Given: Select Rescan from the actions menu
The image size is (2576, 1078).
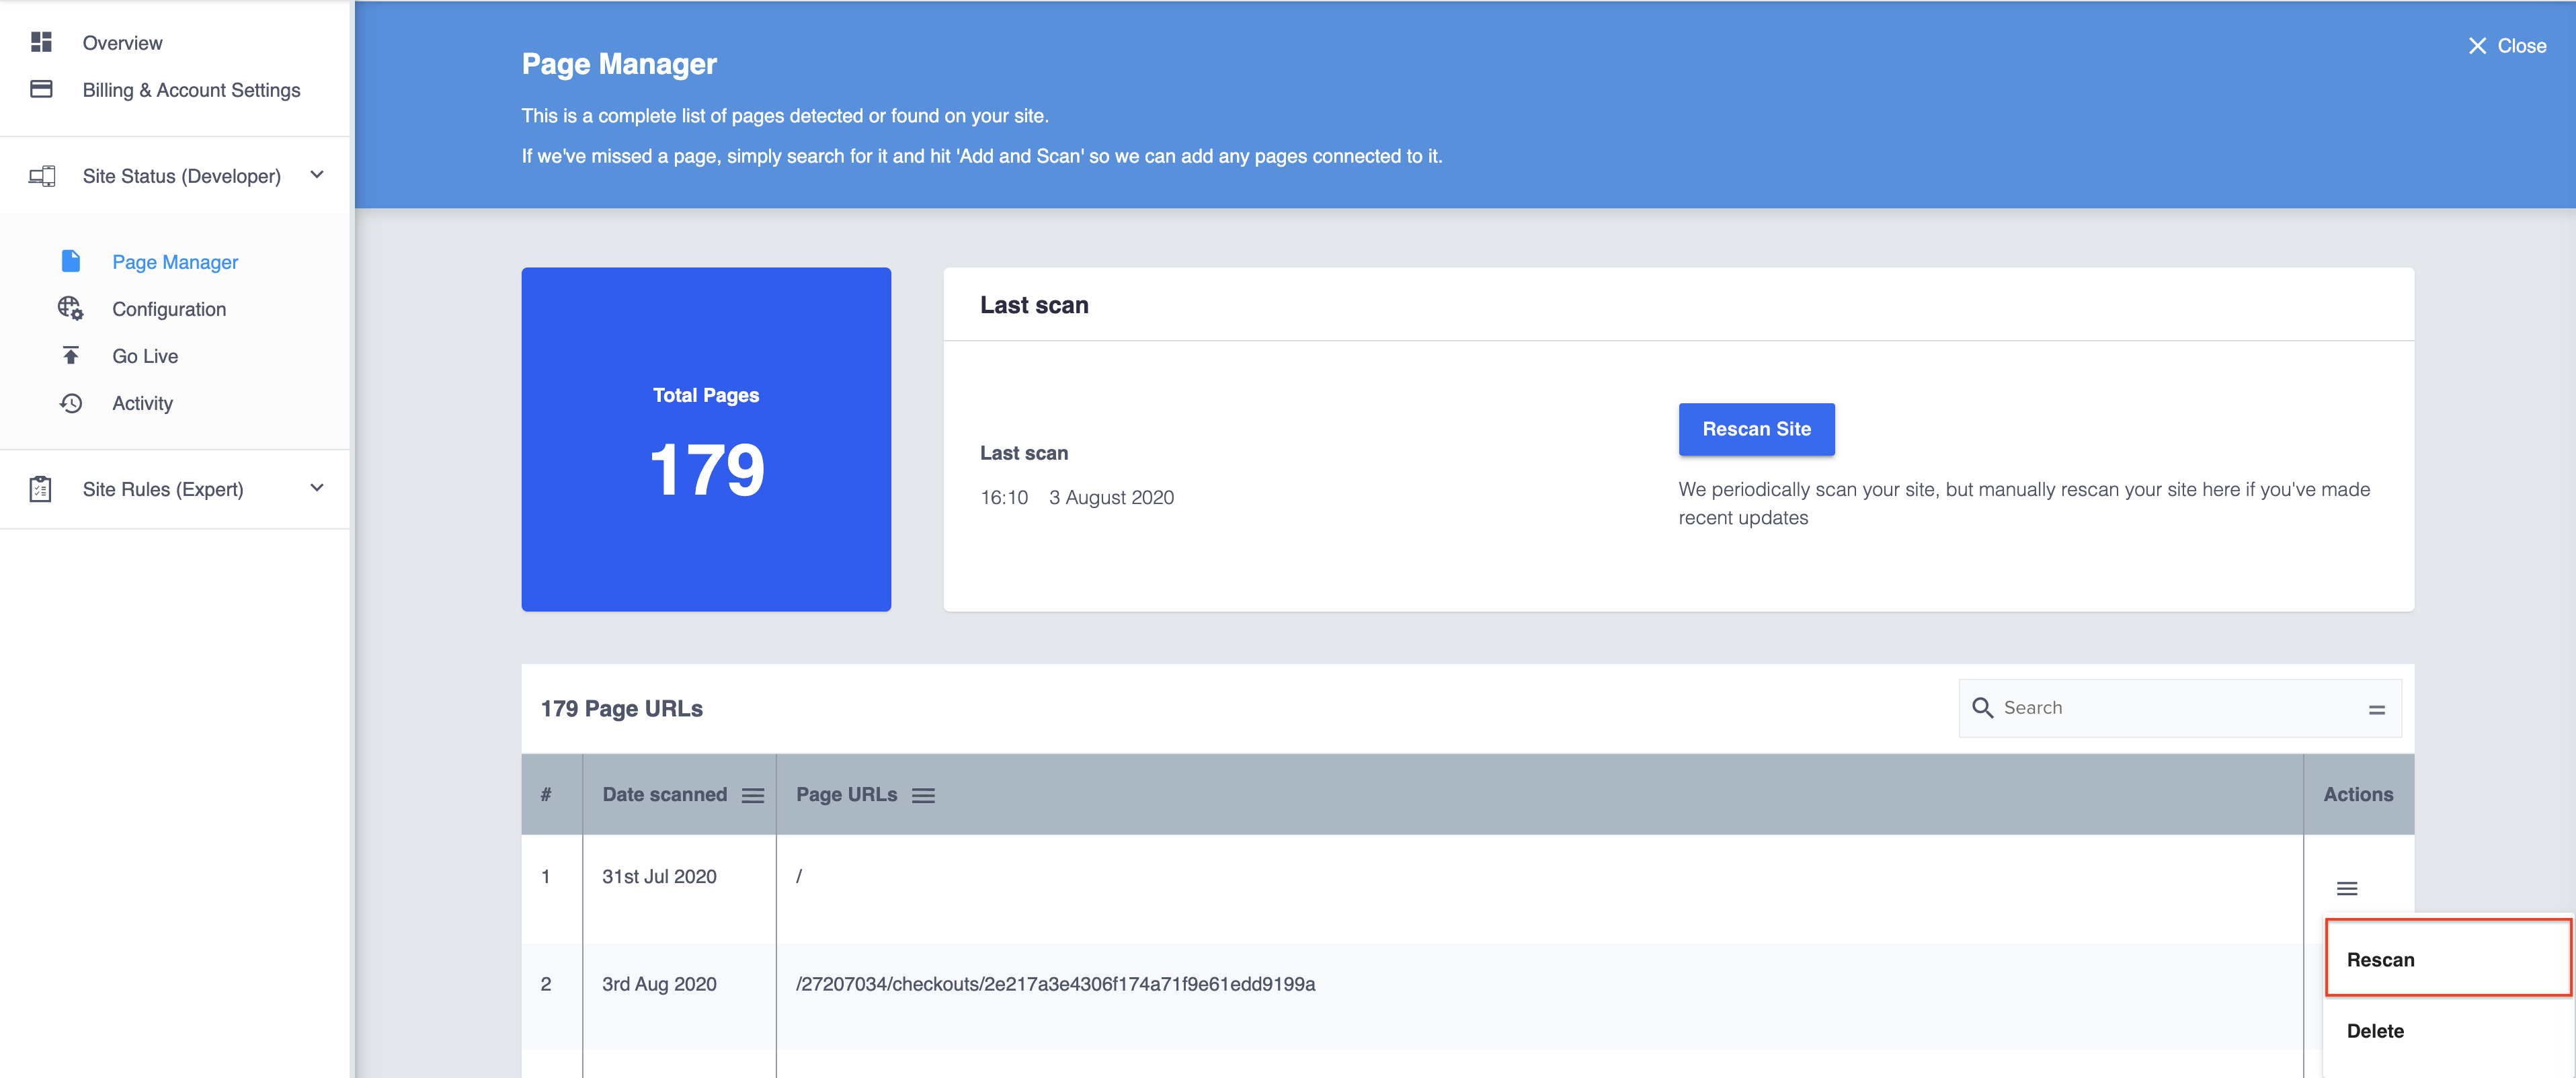Looking at the screenshot, I should click(x=2380, y=959).
